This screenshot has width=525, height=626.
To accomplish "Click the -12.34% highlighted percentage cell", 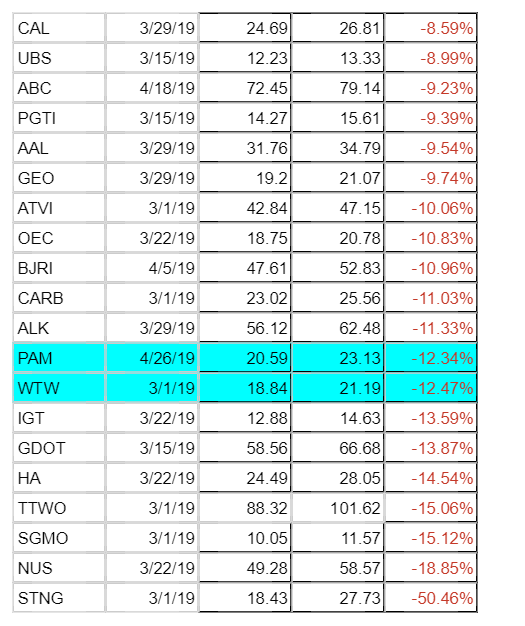I will point(431,358).
